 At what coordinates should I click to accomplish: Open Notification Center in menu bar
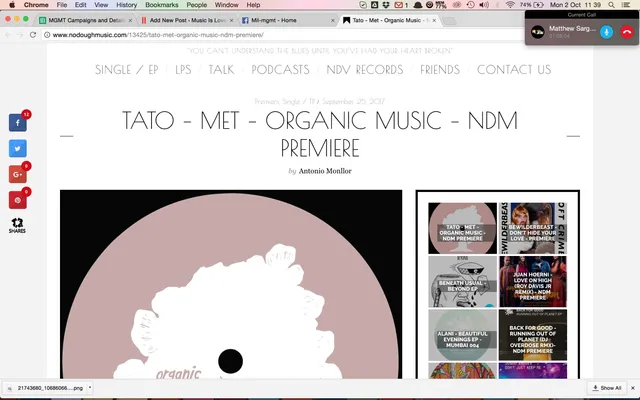click(x=626, y=5)
